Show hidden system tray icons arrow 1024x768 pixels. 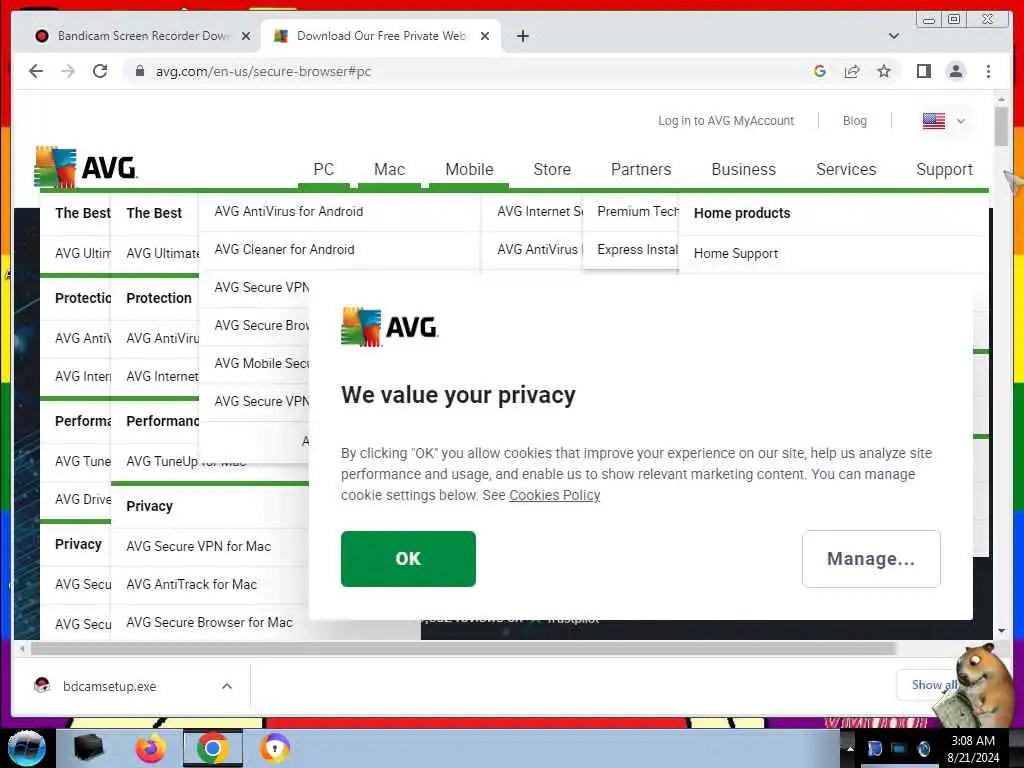coord(850,749)
